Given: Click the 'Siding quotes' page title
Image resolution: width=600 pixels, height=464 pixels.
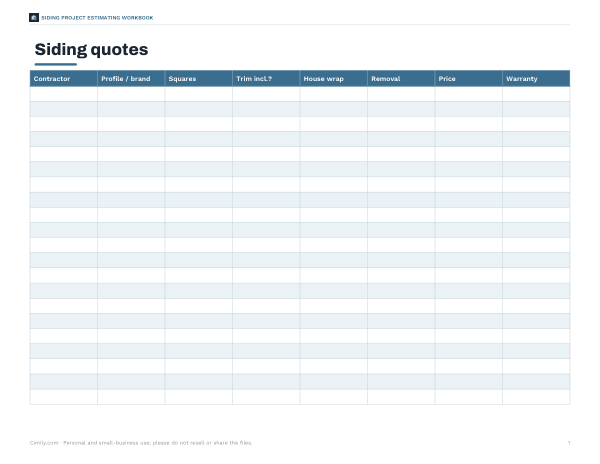Looking at the screenshot, I should 91,50.
